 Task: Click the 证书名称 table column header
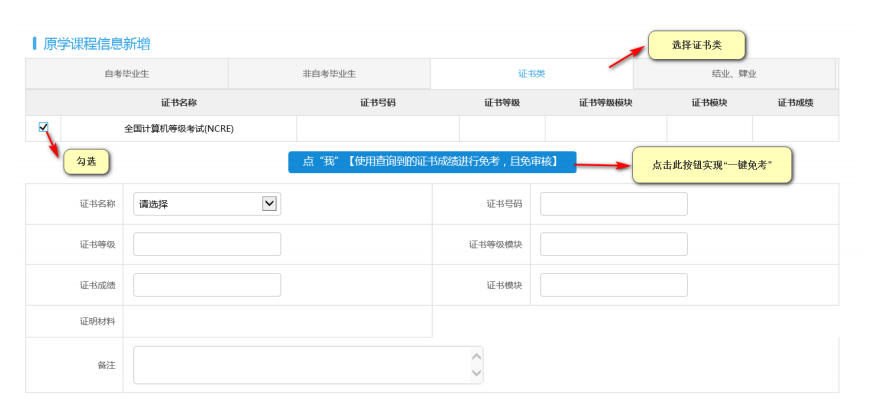point(178,102)
